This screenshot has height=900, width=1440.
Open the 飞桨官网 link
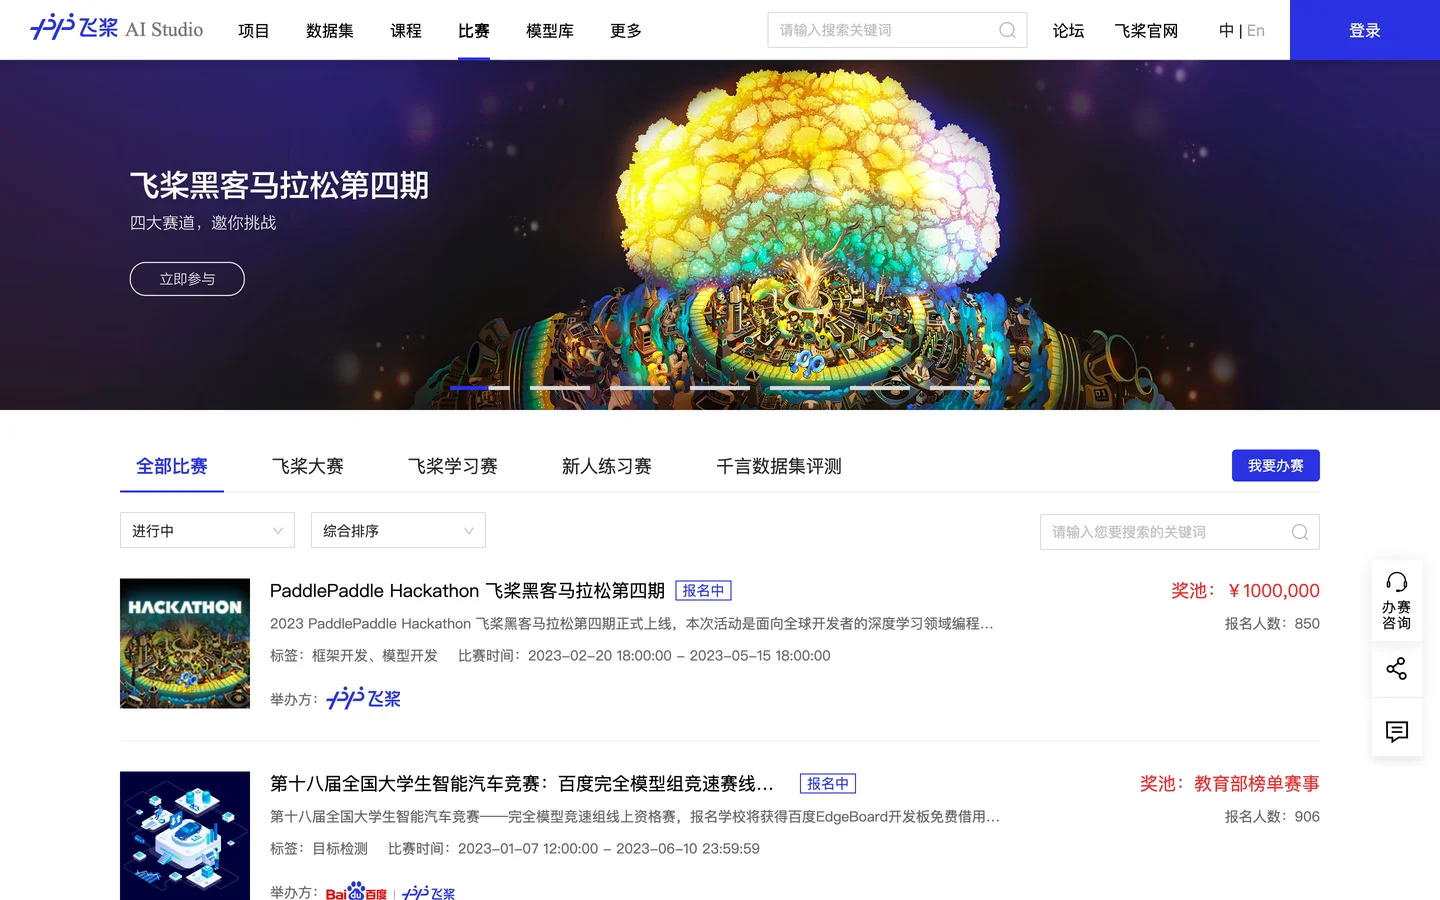pos(1146,31)
